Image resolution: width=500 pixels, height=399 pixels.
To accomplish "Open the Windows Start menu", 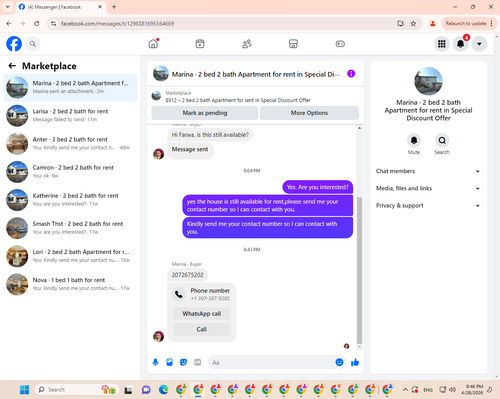I will click(24, 389).
